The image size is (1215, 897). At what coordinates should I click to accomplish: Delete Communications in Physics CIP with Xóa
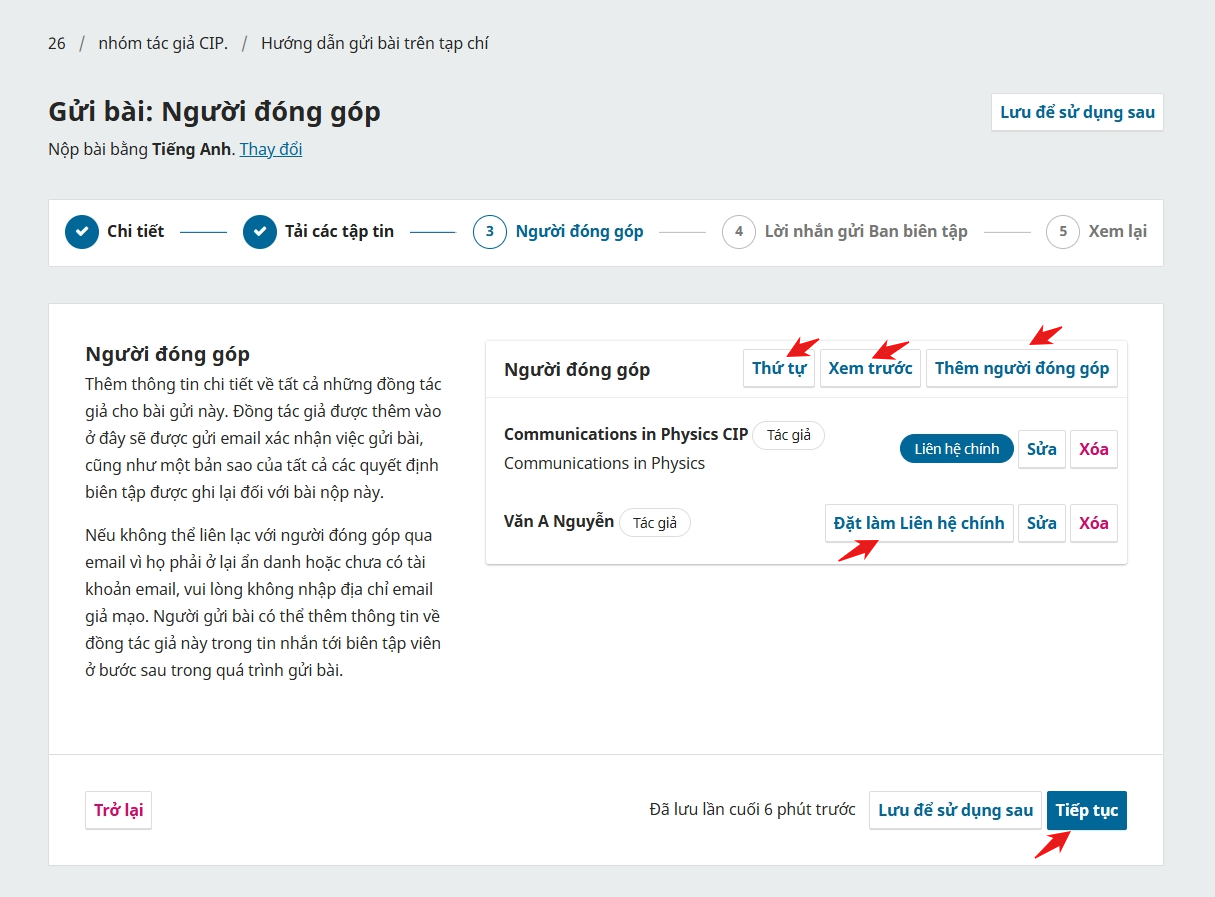1093,449
